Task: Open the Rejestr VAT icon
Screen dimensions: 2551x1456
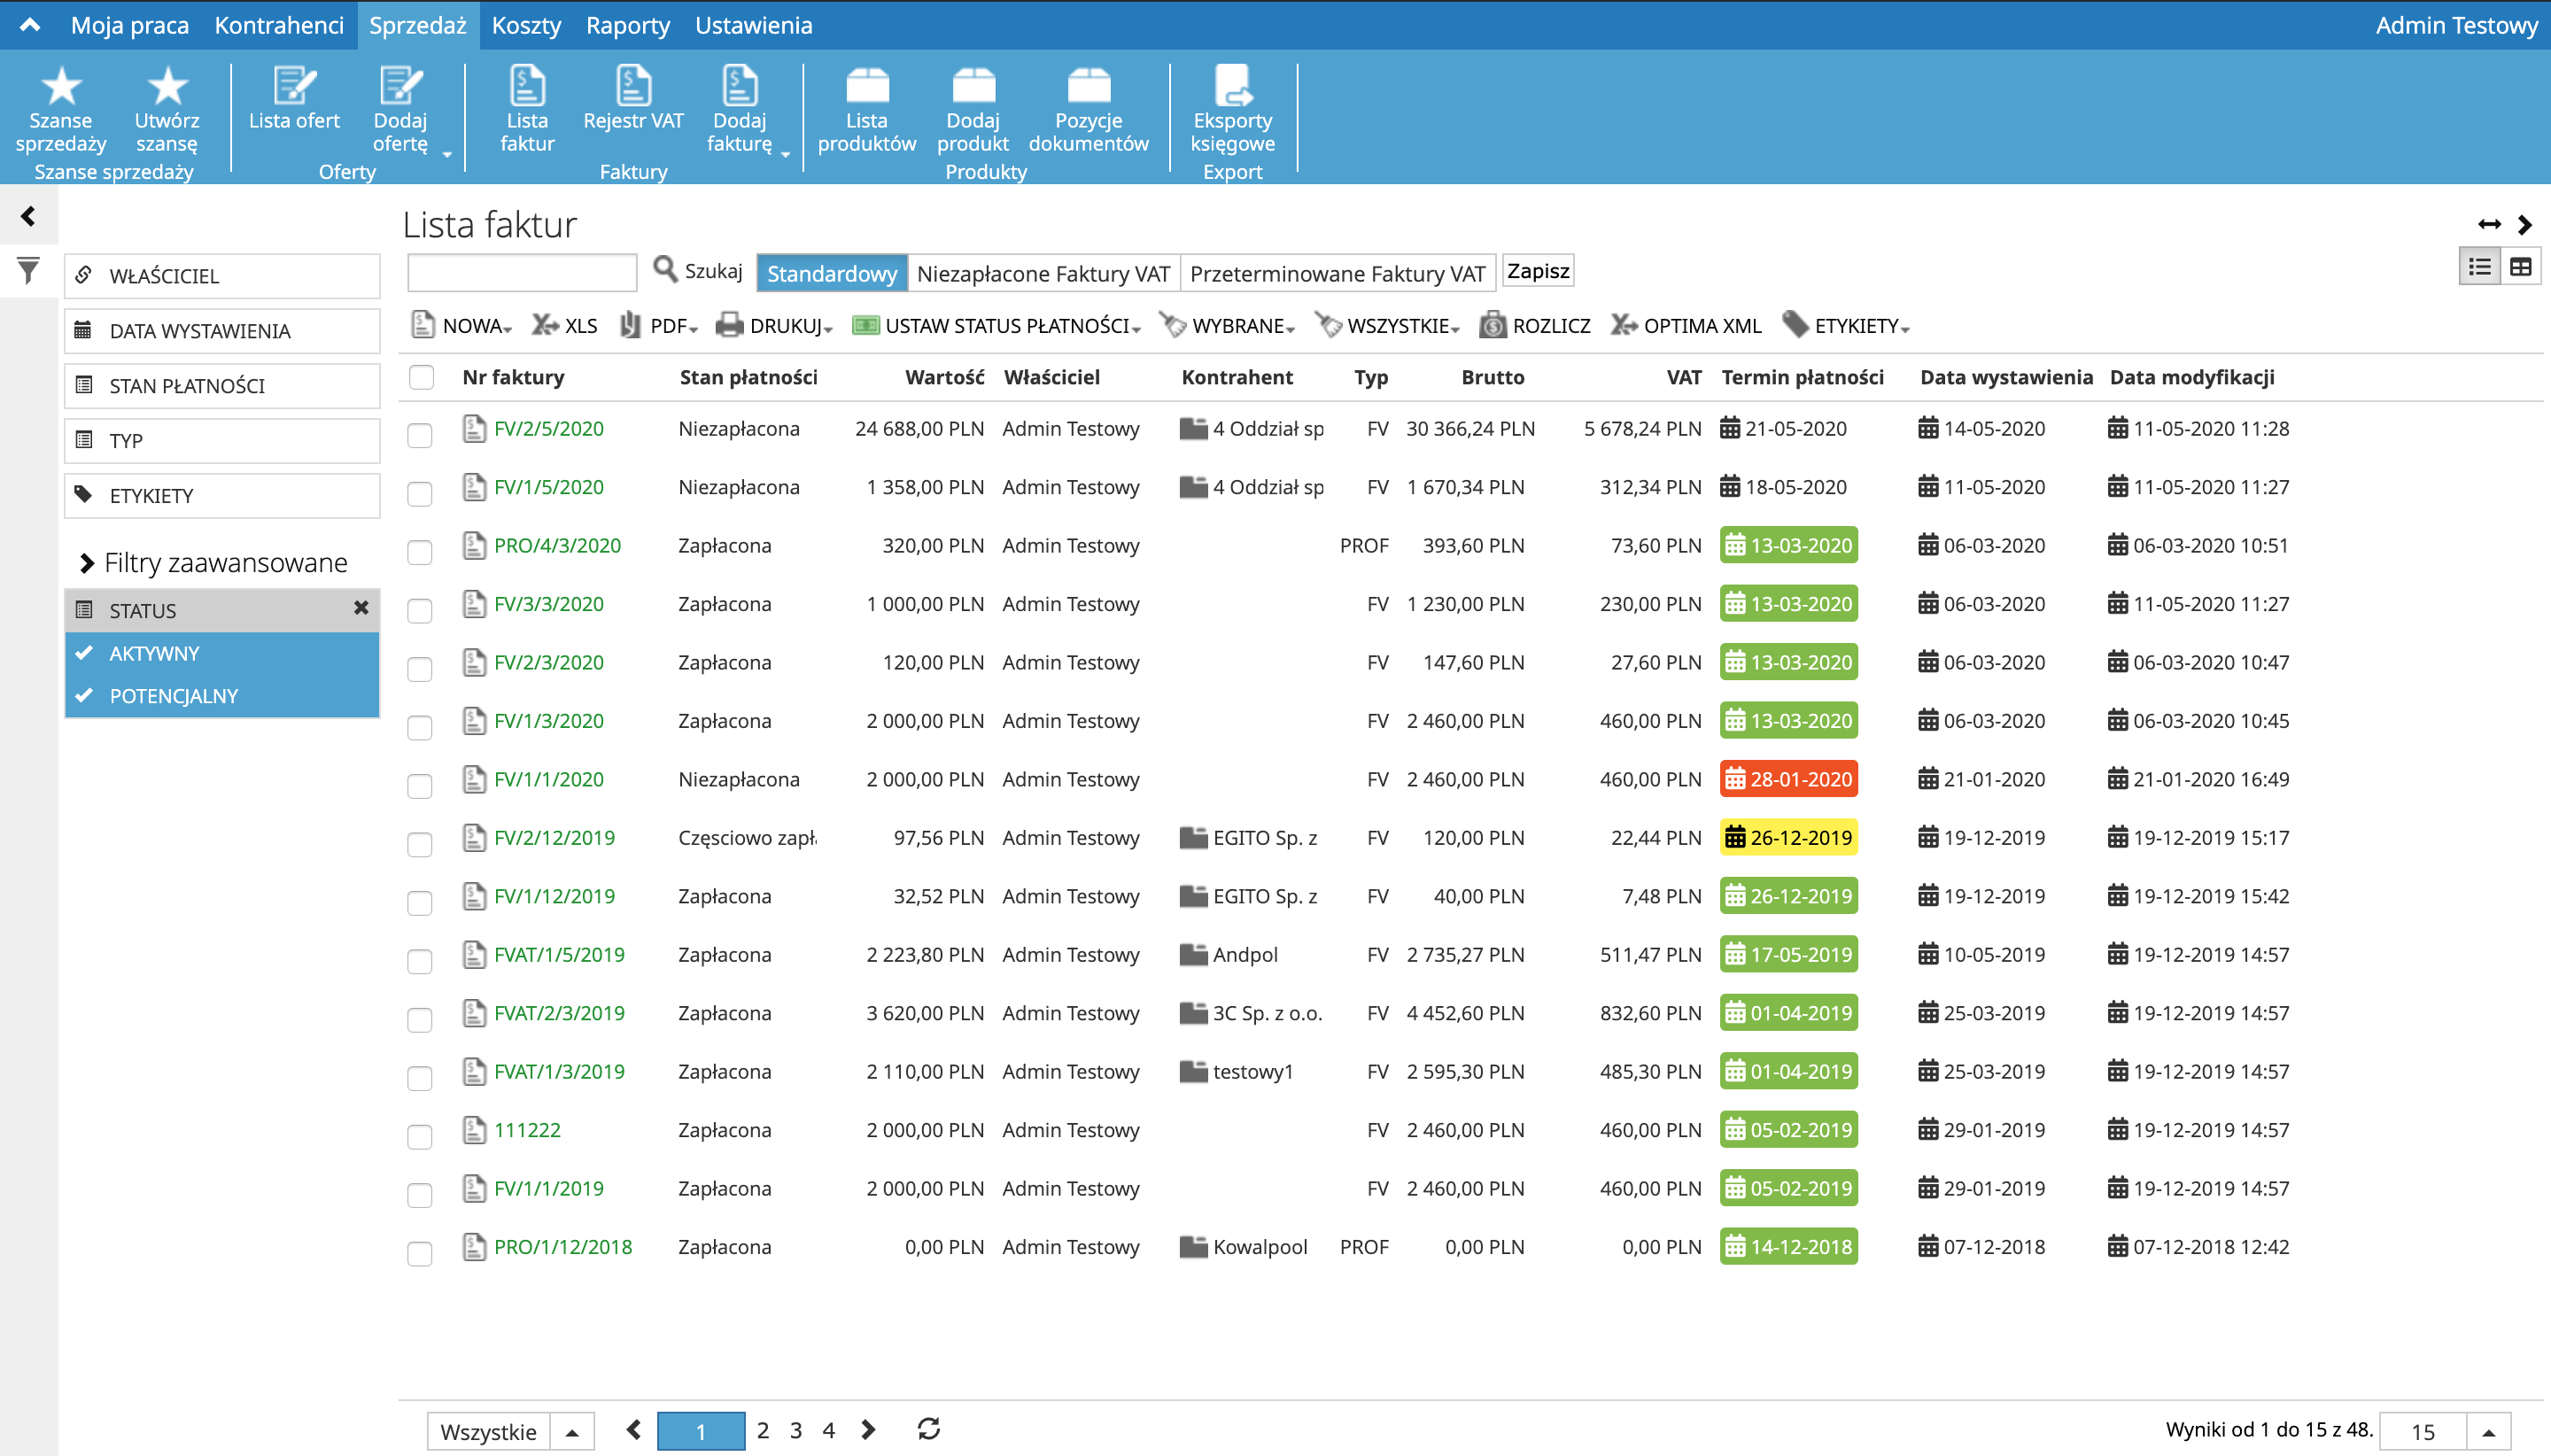Action: [x=633, y=87]
